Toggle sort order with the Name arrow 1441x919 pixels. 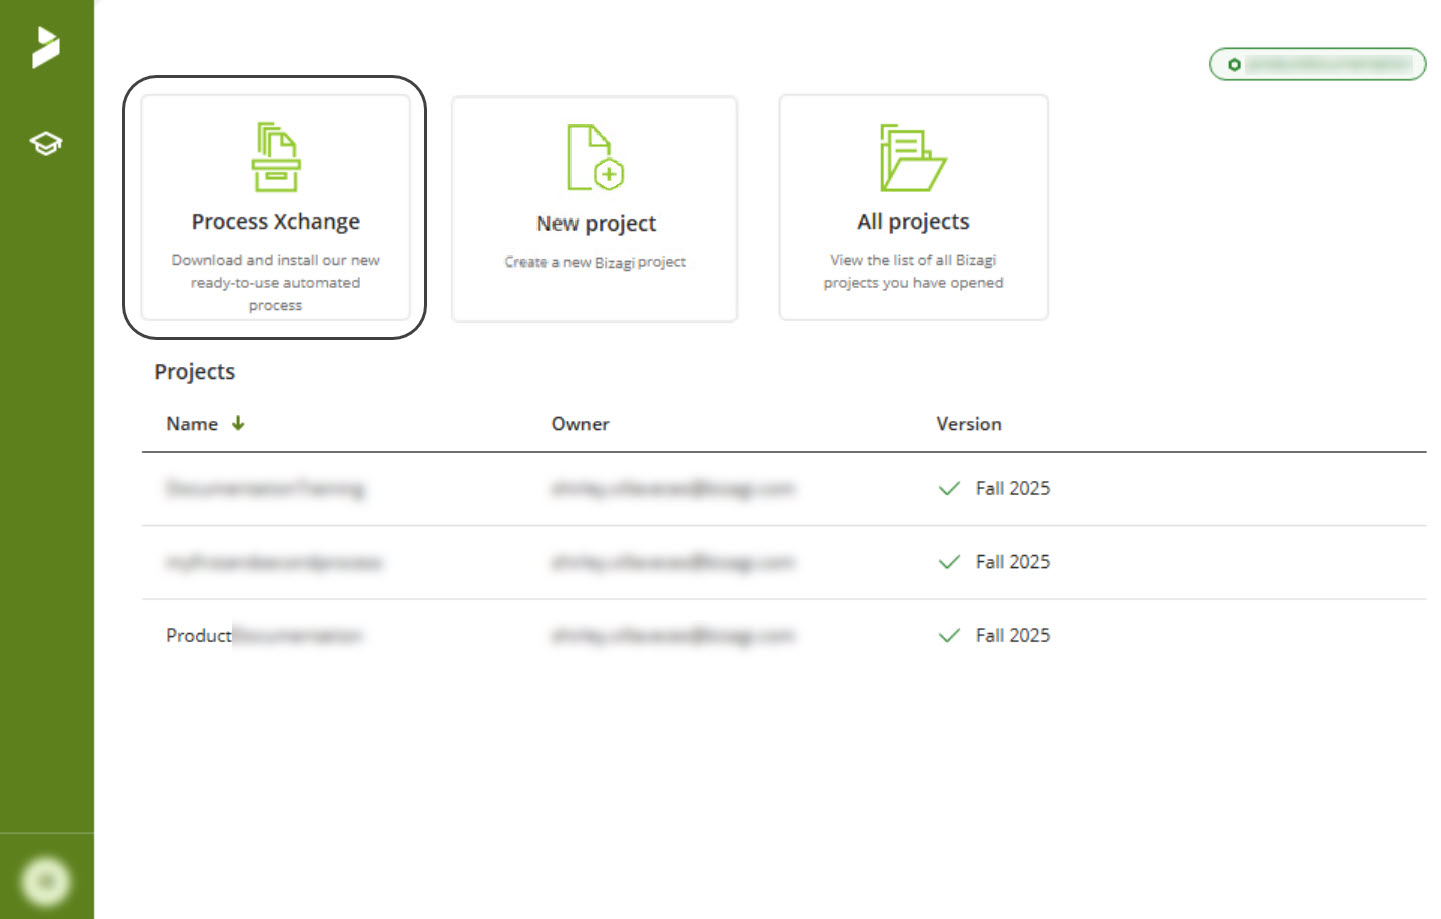pos(238,423)
